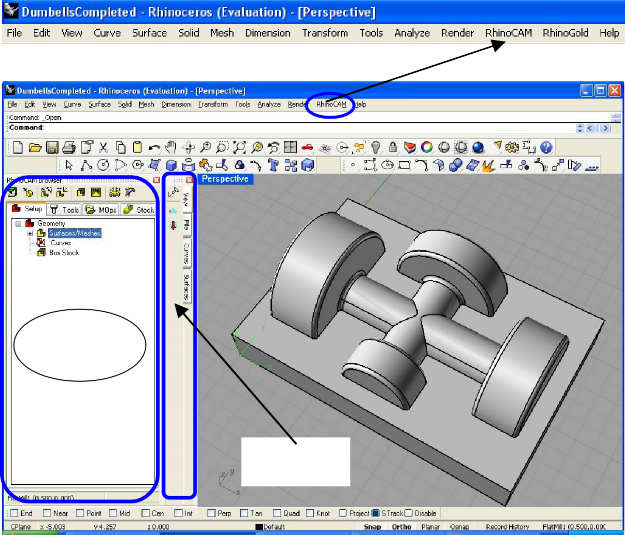Save the model with the floppy icon
This screenshot has height=535, width=625.
tap(52, 148)
